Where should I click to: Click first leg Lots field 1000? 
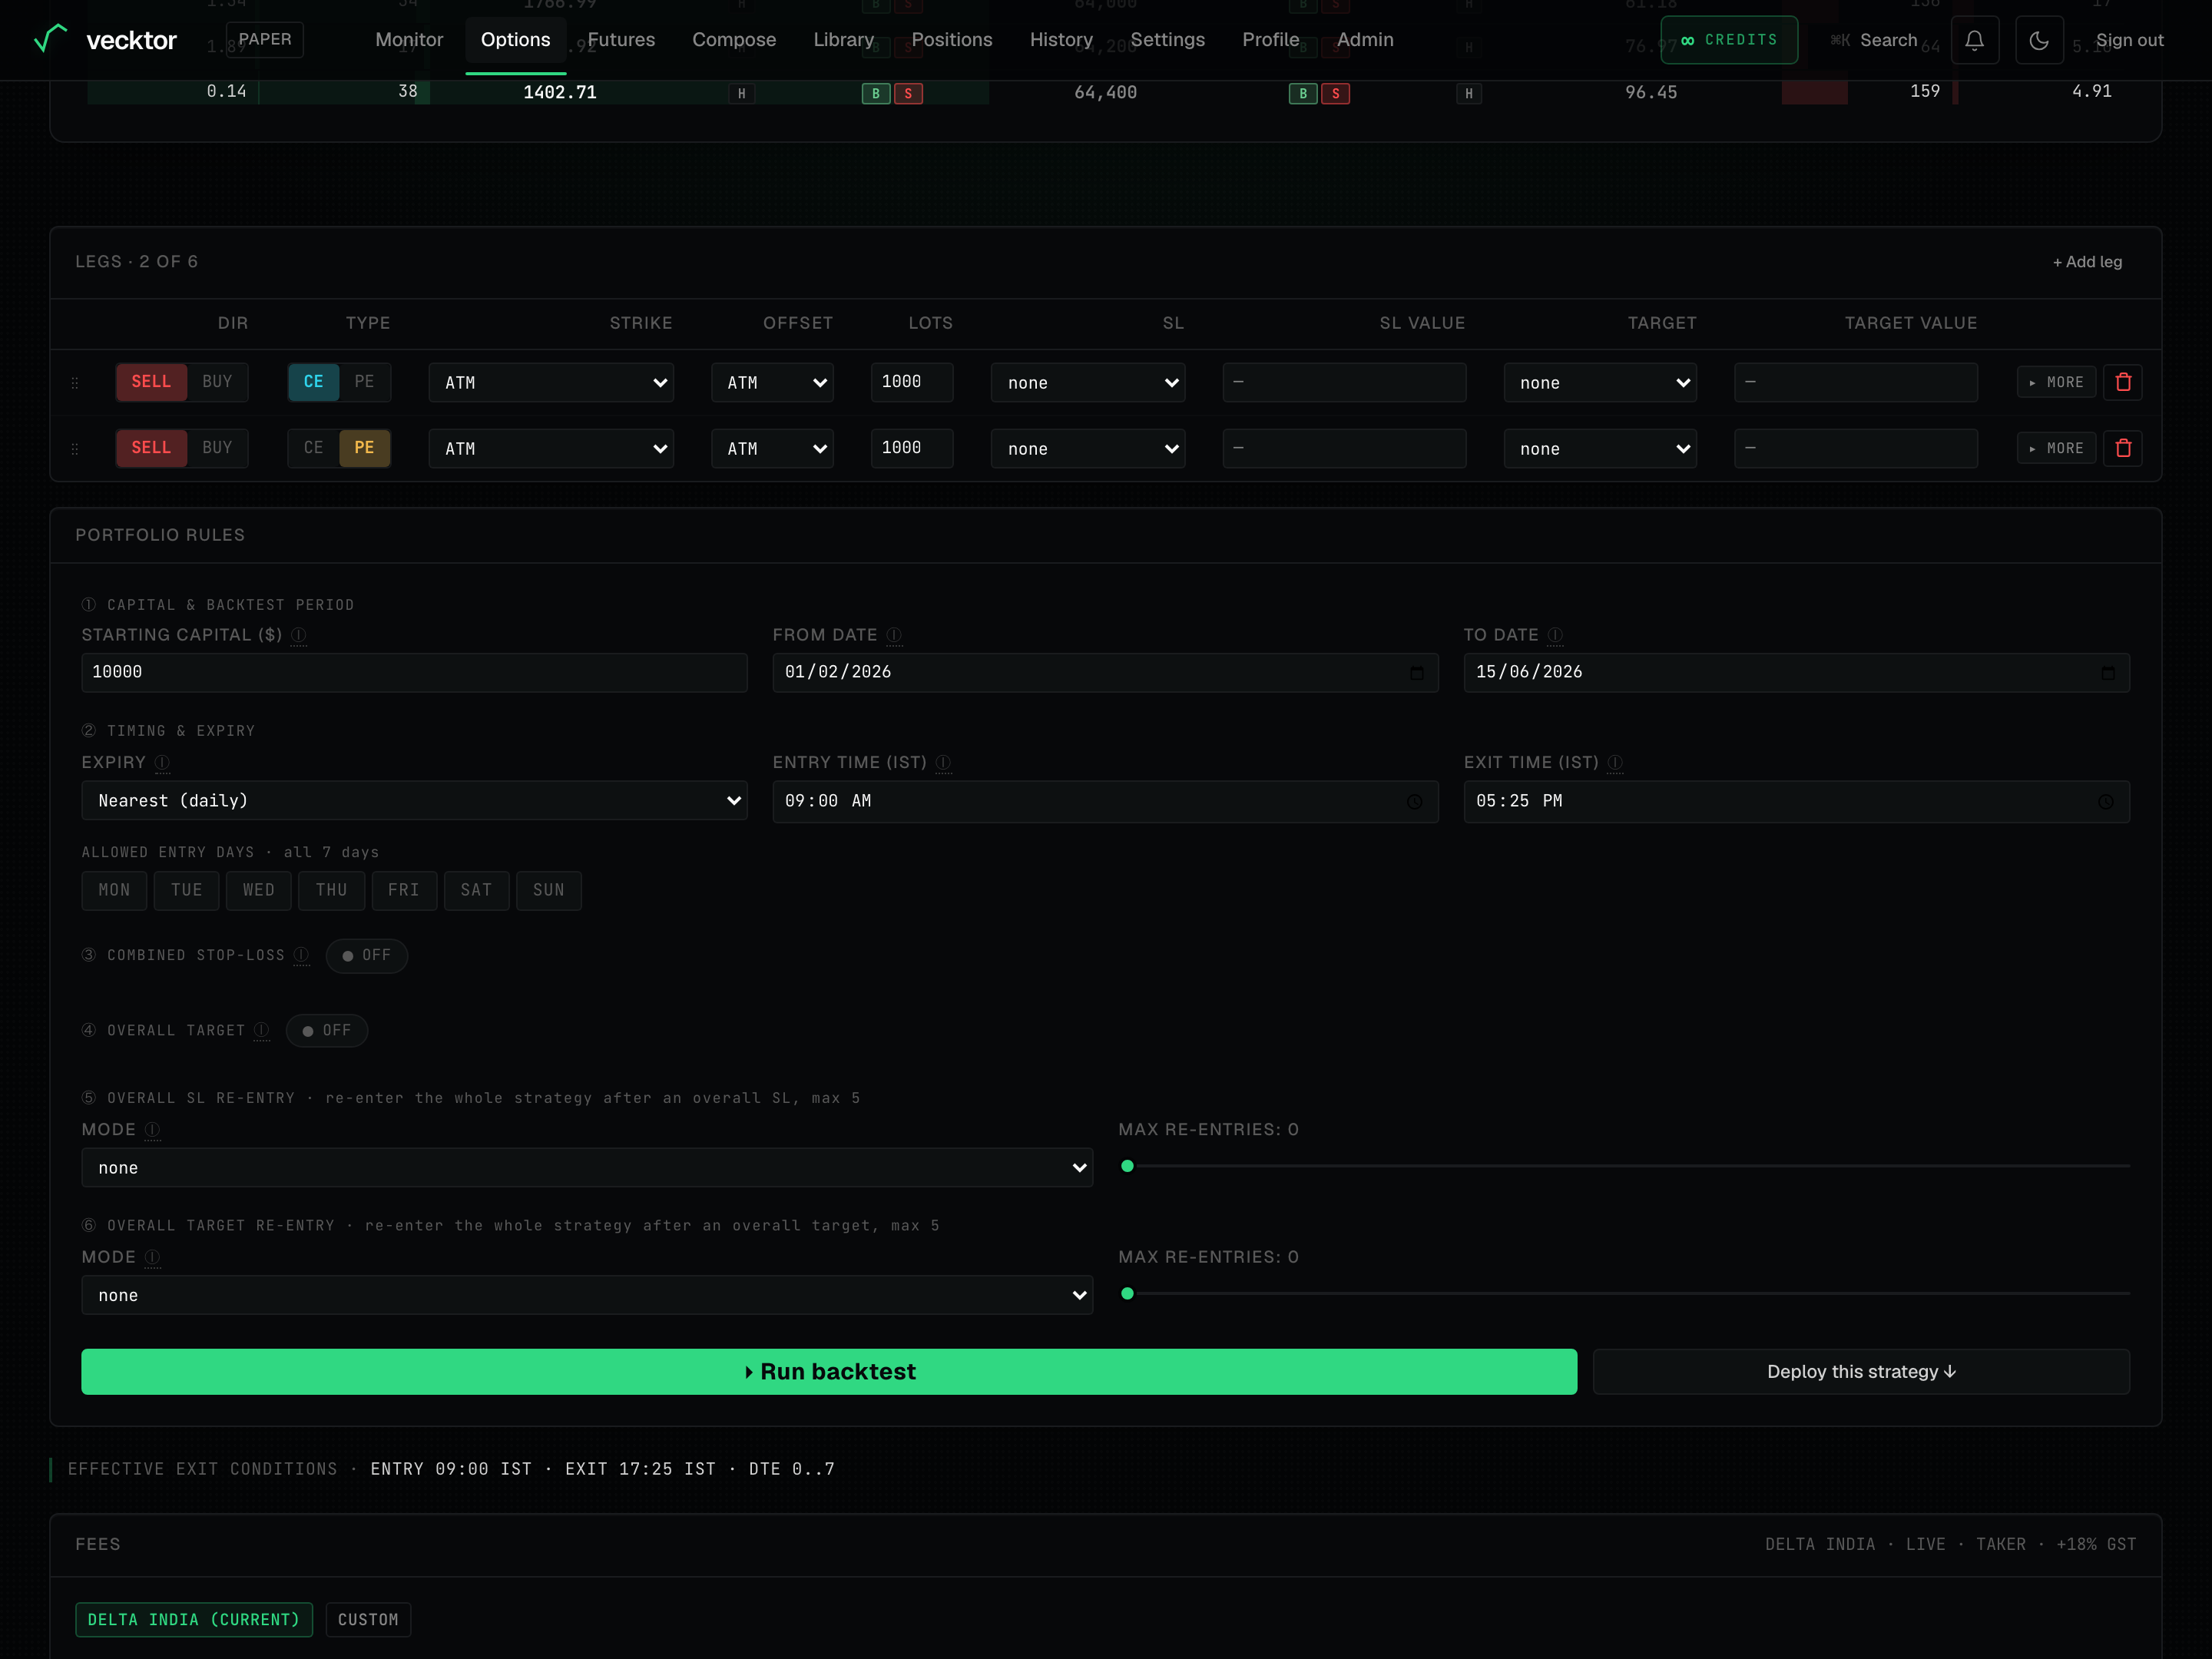pos(911,382)
